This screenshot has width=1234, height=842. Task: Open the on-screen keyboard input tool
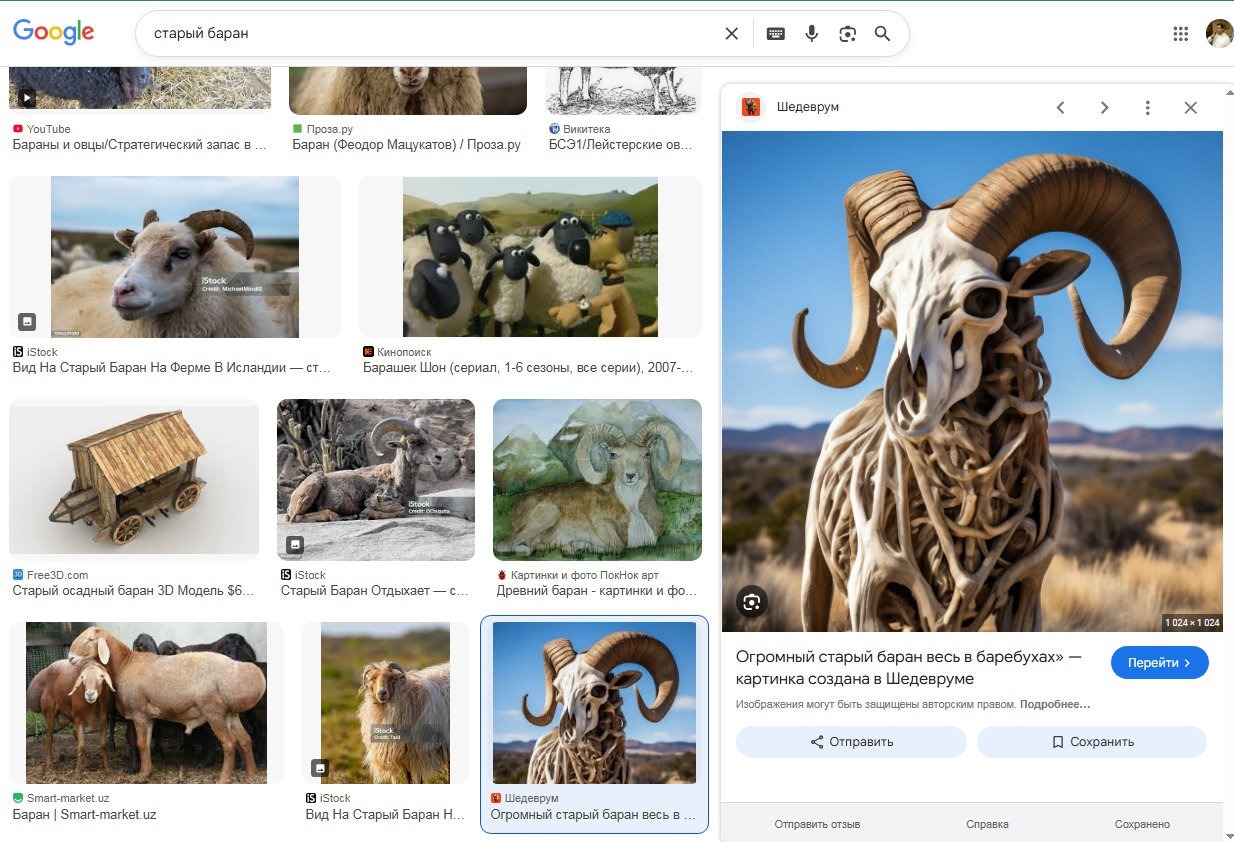point(775,34)
